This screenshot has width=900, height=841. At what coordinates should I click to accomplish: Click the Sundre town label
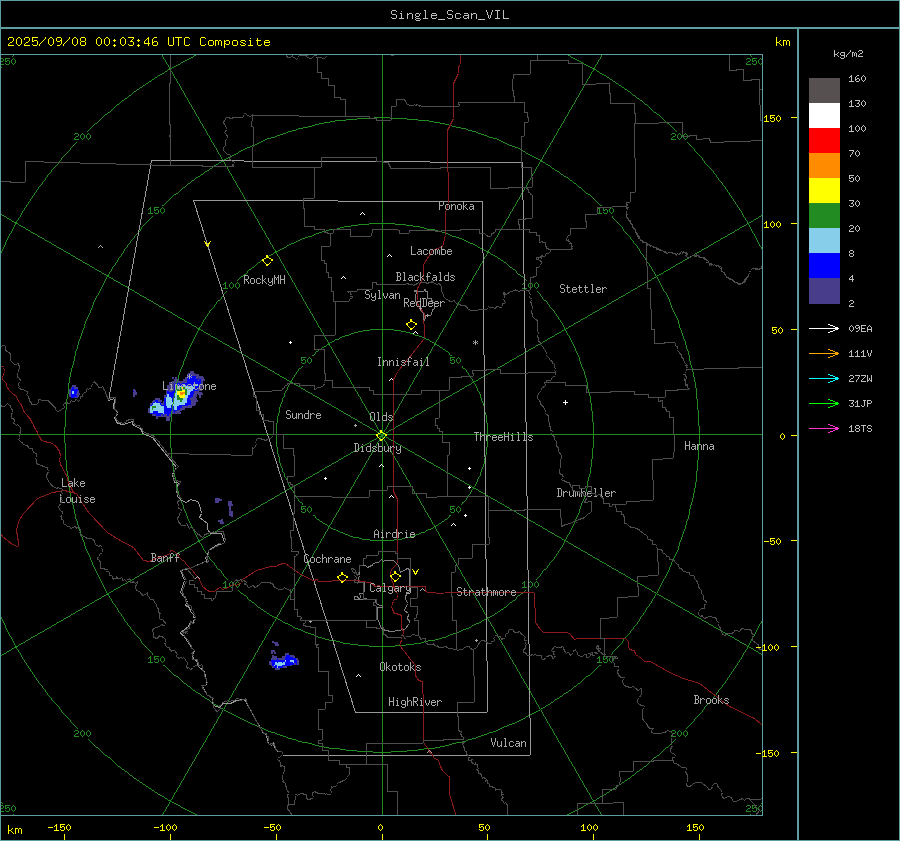303,415
